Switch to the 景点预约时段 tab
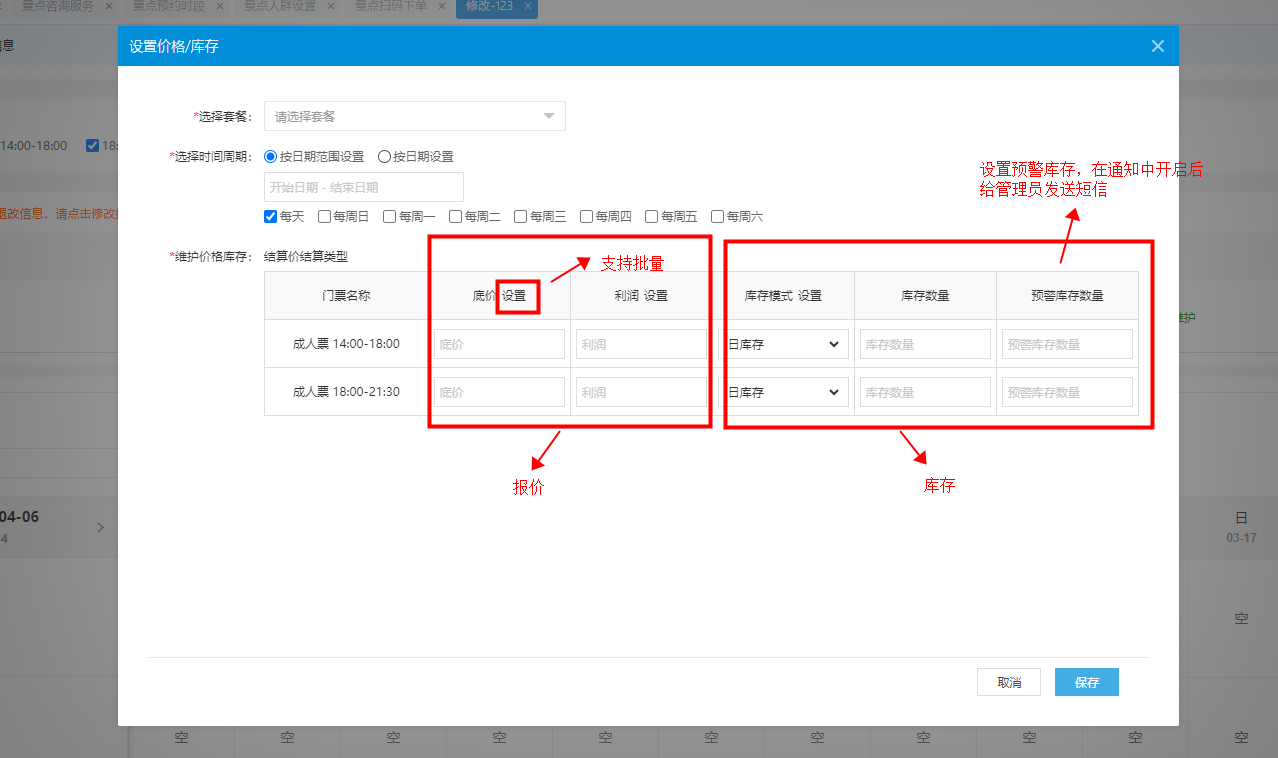The height and width of the screenshot is (758, 1278). (168, 6)
